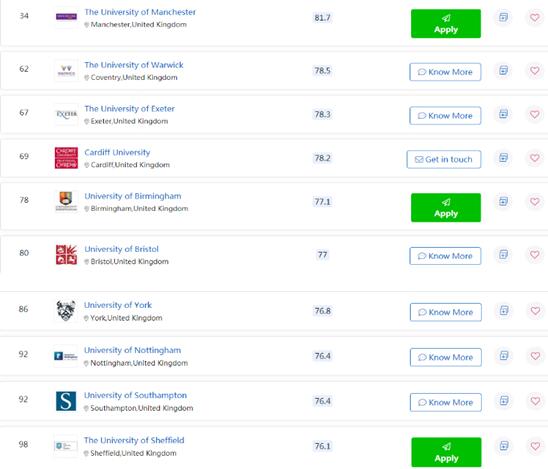Add University of Sheffield to compare list
Screen dimensions: 548x469
tap(504, 446)
